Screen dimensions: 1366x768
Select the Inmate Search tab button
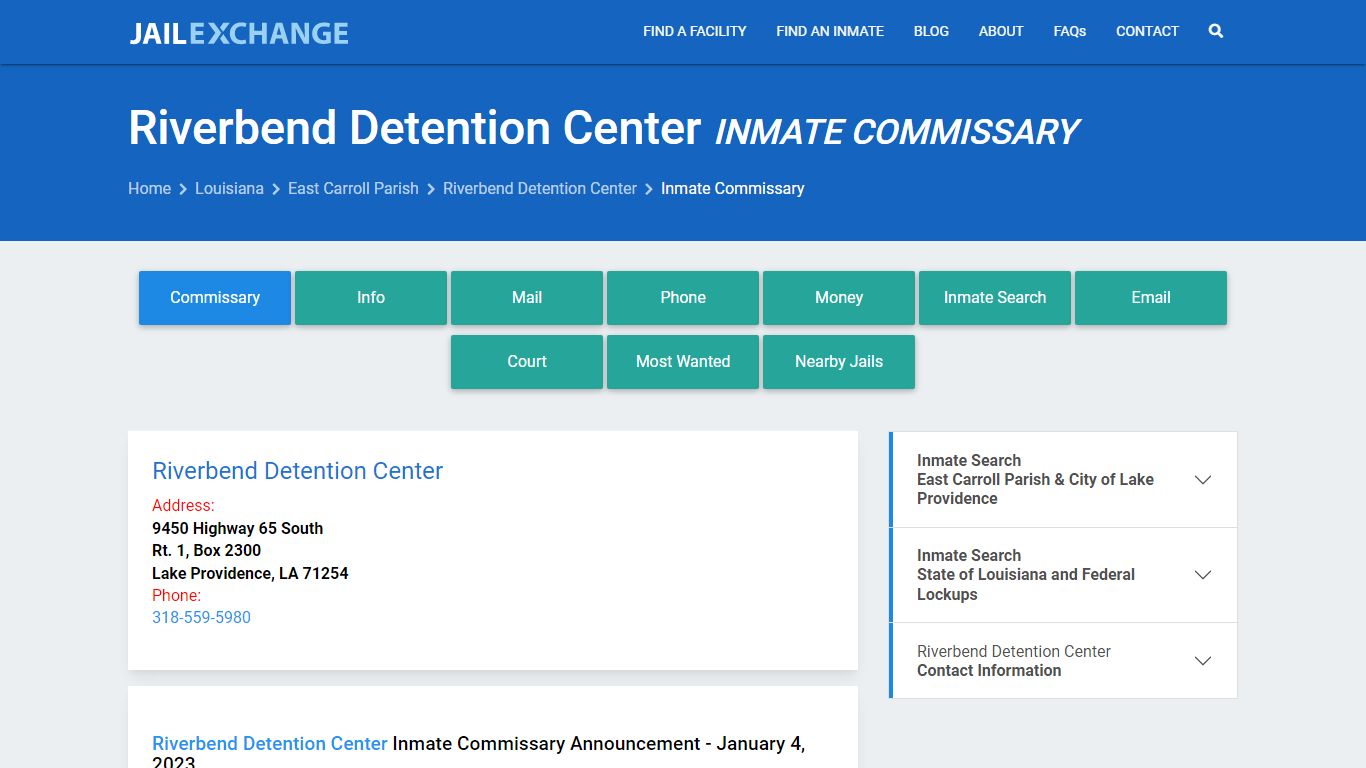click(x=995, y=298)
